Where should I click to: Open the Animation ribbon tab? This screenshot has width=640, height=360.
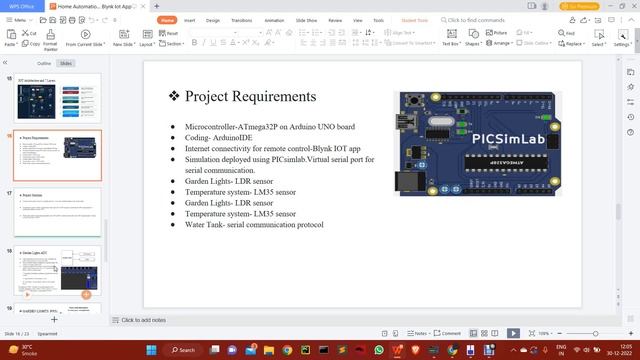click(274, 20)
